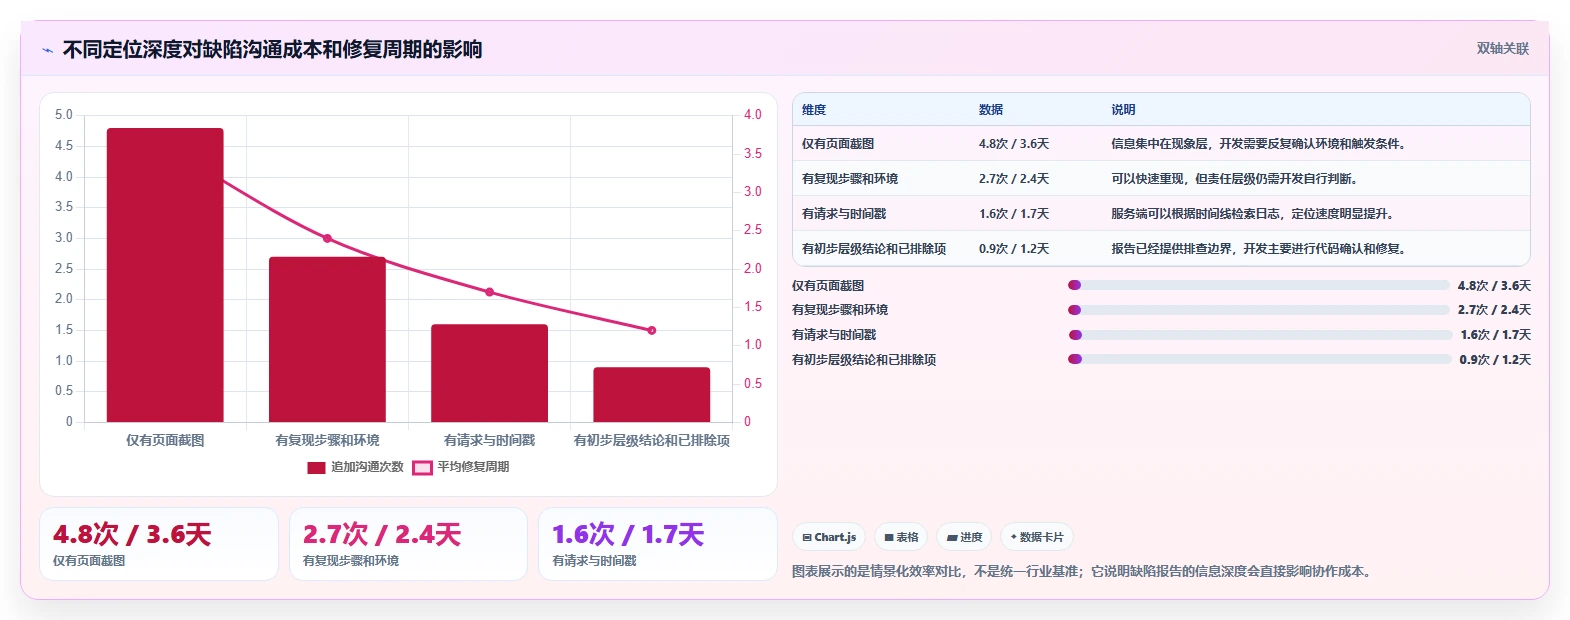The image size is (1570, 620).
Task: Click the progress bar for 仅有页面截图
Action: coord(1259,285)
